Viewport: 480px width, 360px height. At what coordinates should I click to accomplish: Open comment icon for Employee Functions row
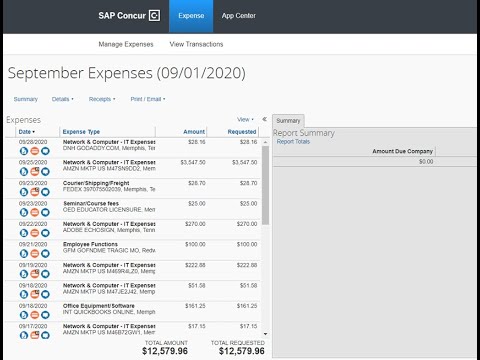click(45, 254)
